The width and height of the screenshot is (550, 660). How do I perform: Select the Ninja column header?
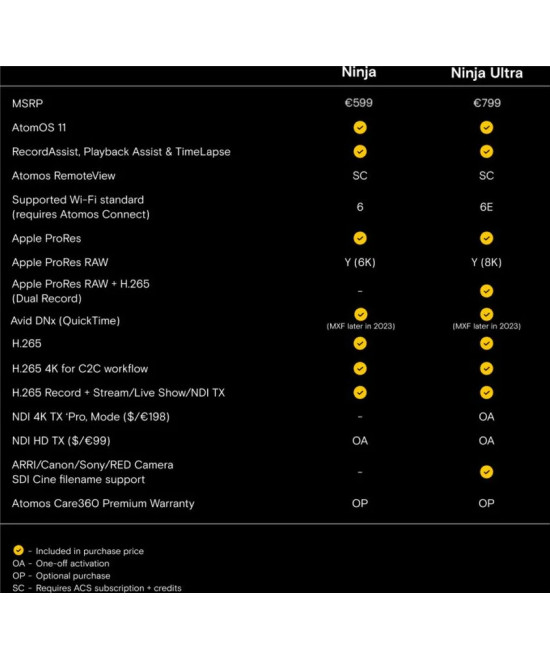click(x=359, y=72)
